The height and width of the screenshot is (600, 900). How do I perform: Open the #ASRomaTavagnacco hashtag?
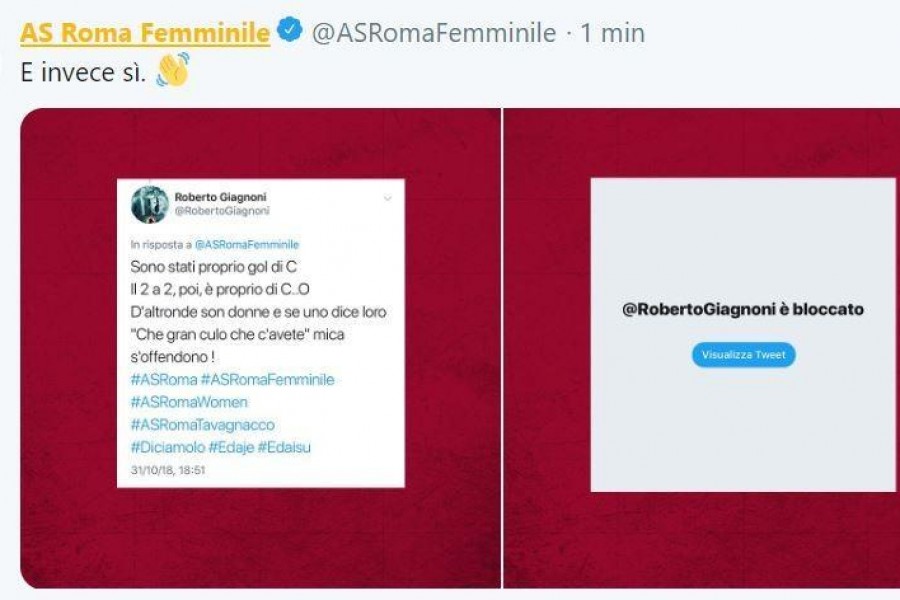tap(203, 425)
